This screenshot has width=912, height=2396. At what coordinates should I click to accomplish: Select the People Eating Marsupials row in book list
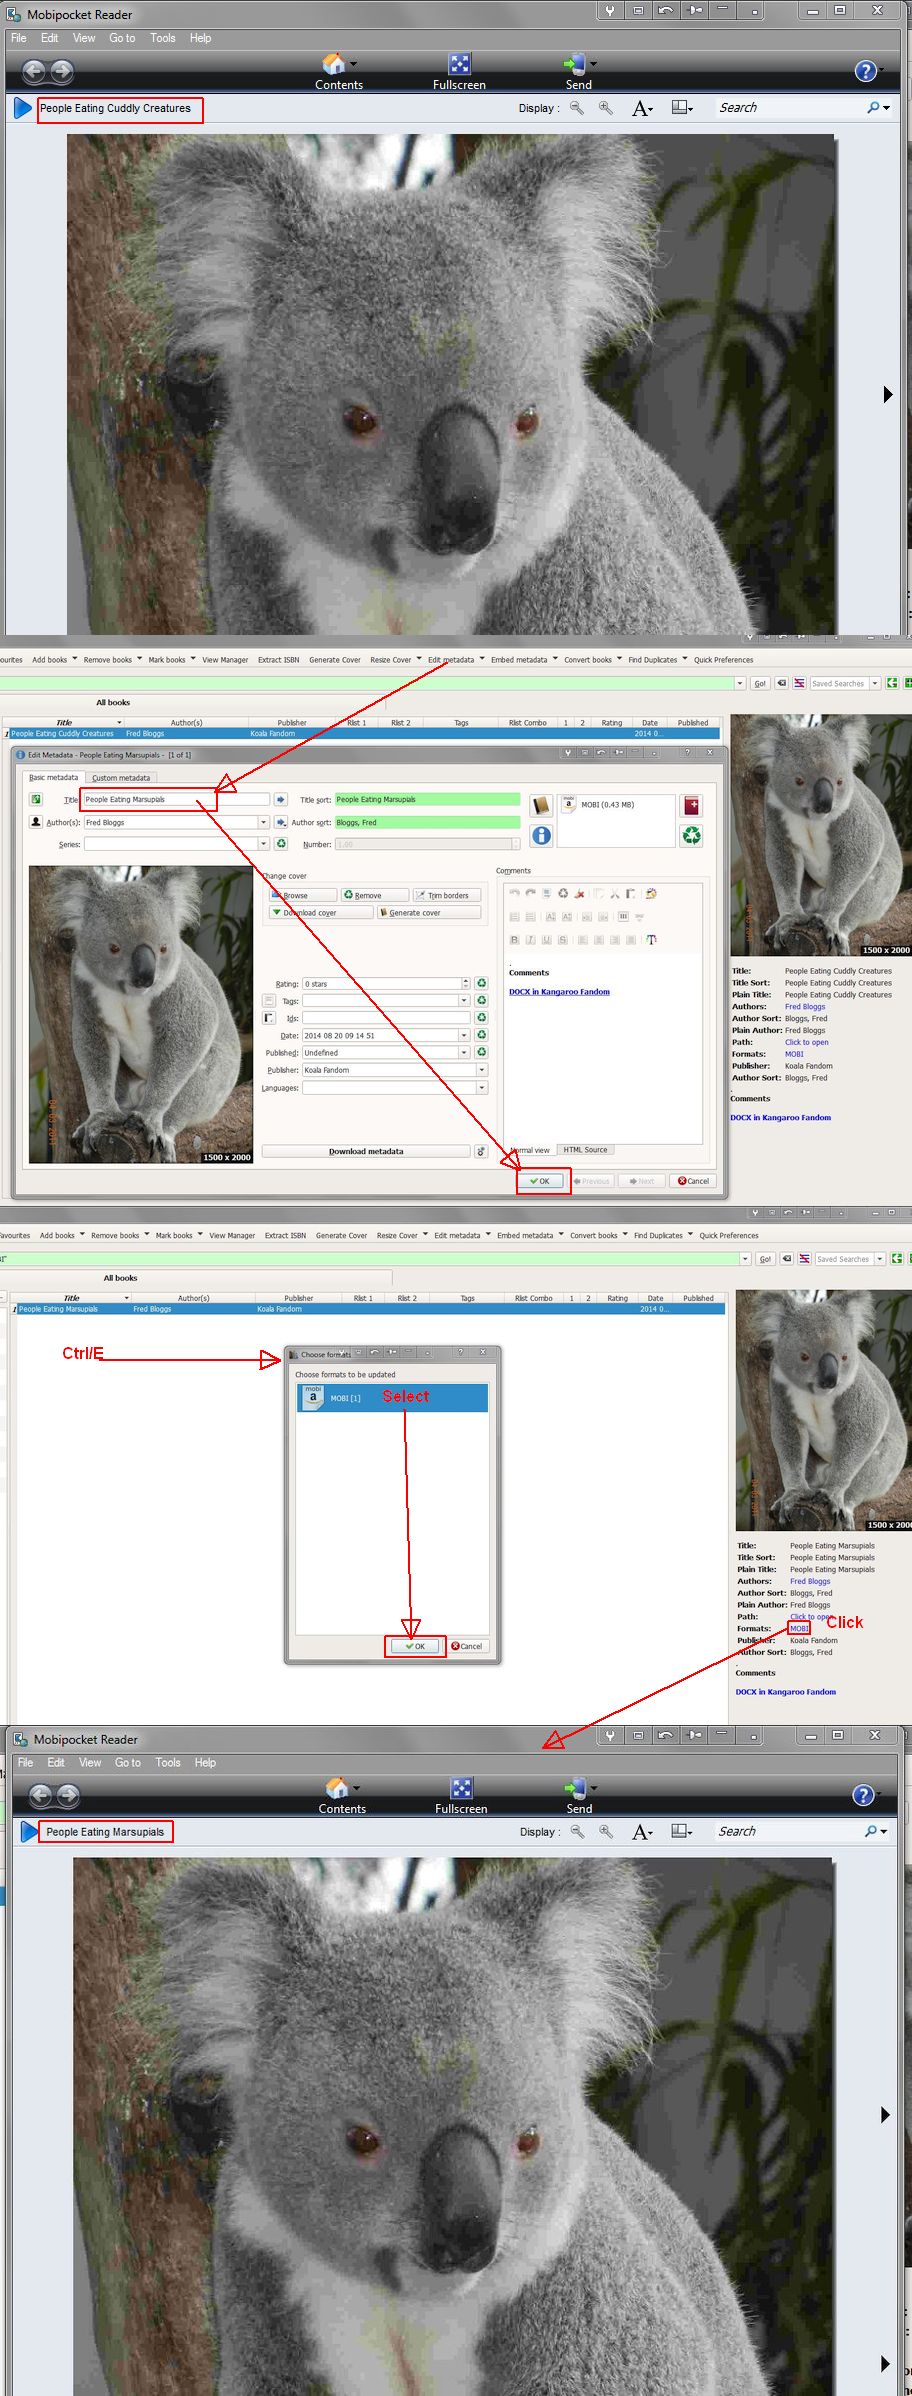tap(370, 1309)
